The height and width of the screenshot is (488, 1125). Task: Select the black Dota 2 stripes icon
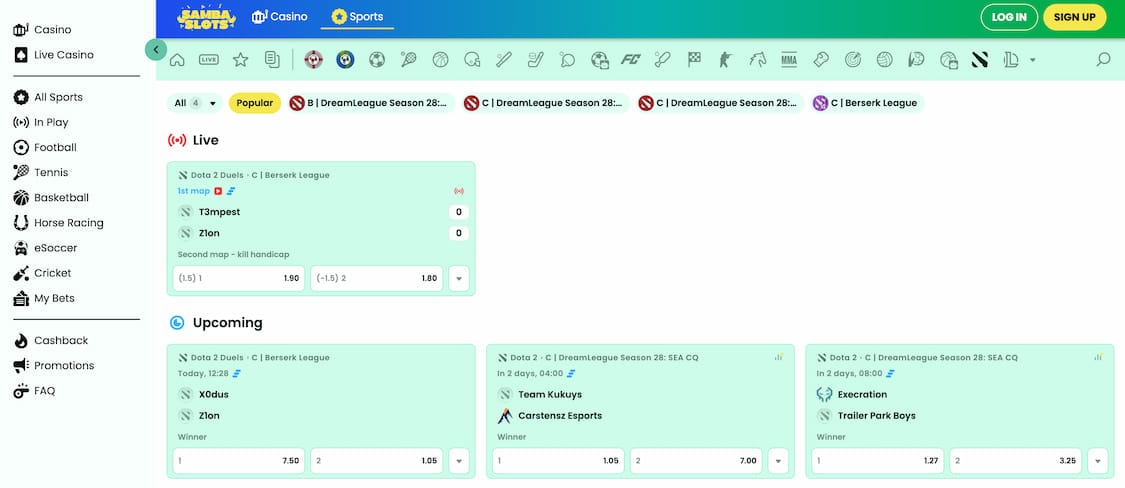(x=979, y=60)
